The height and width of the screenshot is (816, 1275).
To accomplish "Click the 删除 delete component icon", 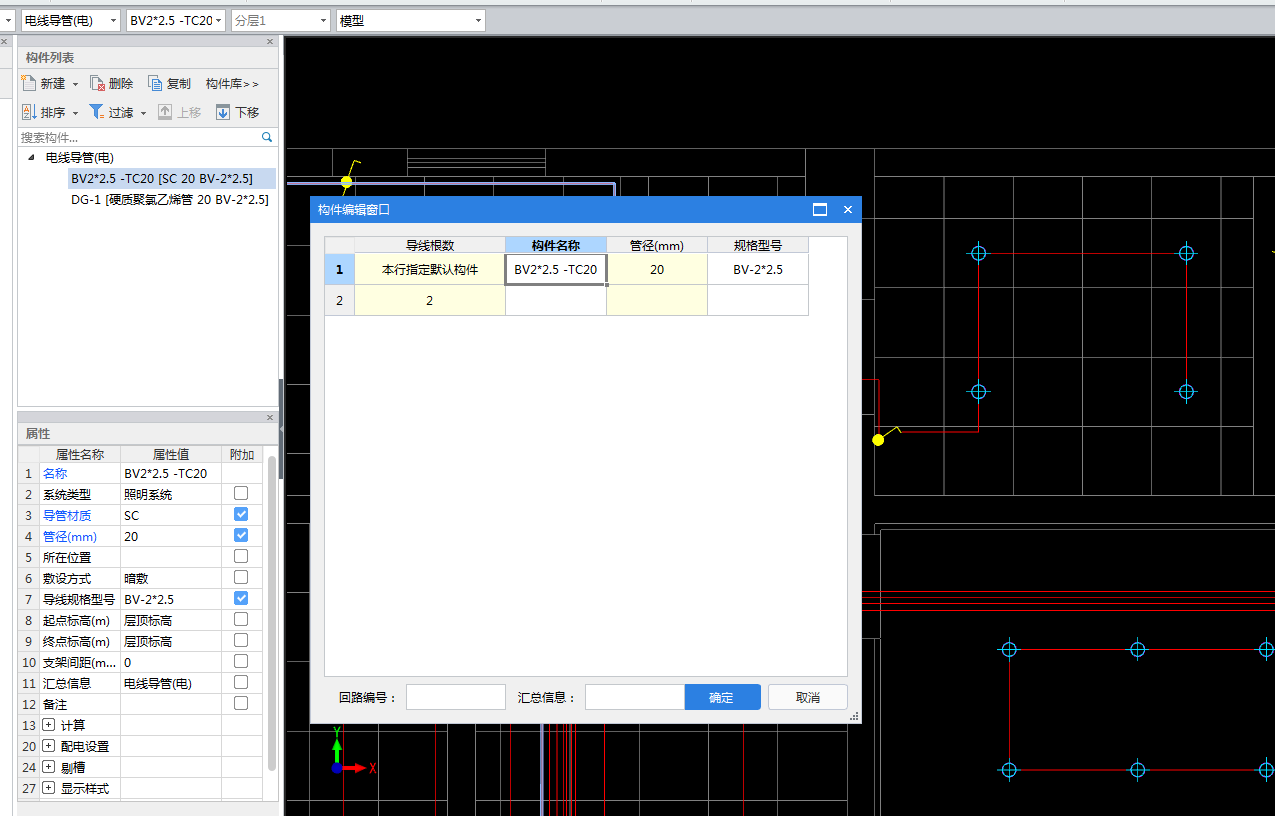I will [x=97, y=83].
